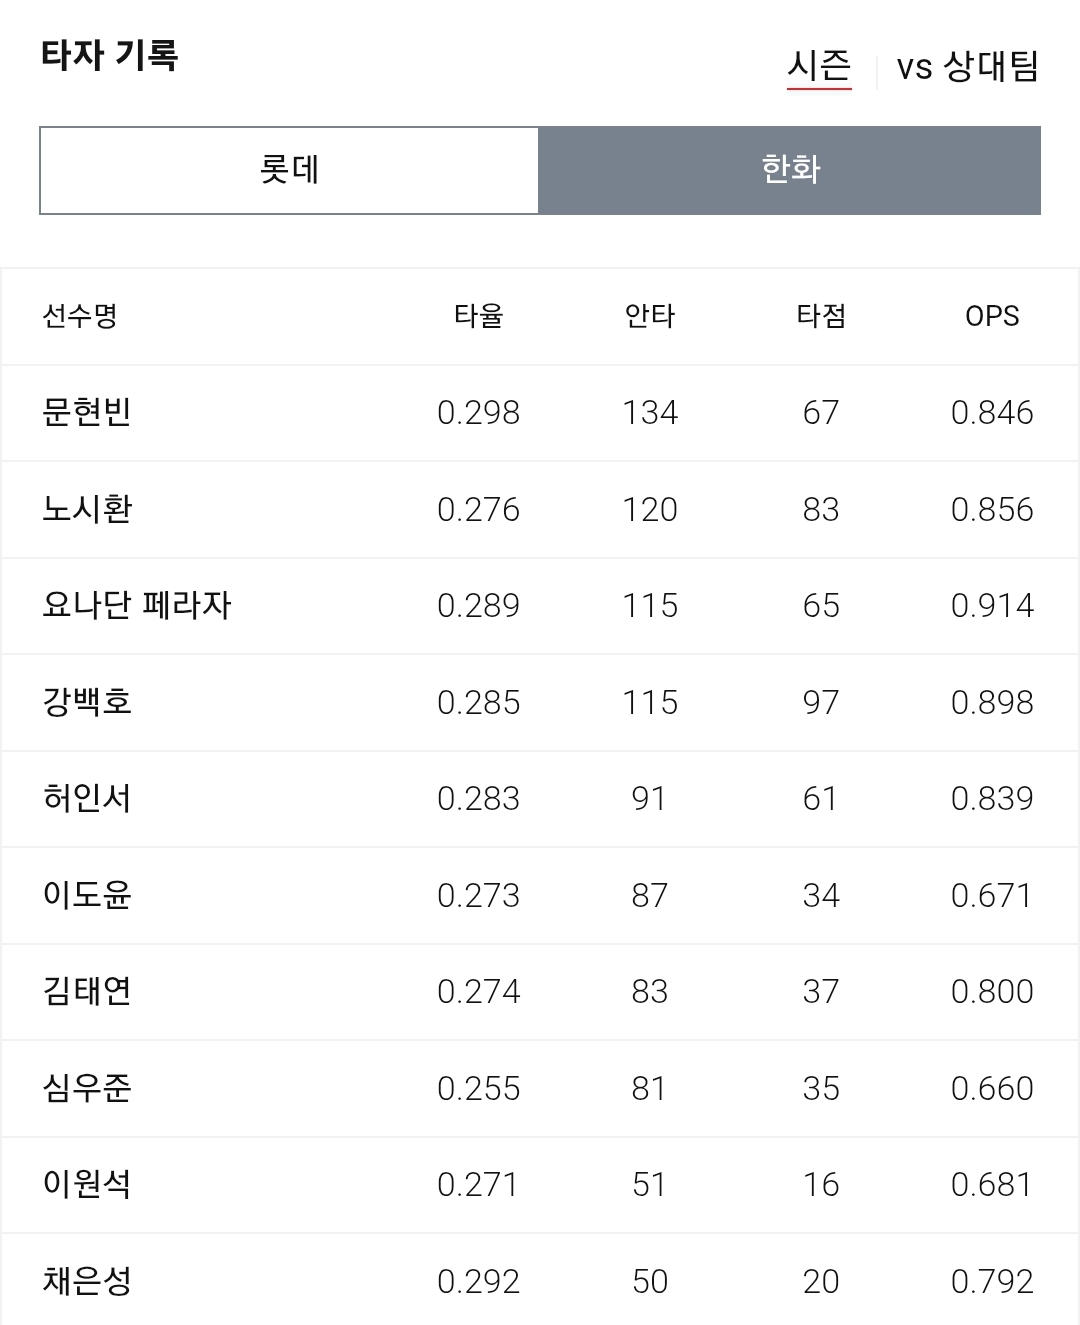Sort by 타점 column header
Image resolution: width=1080 pixels, height=1325 pixels.
(x=821, y=316)
